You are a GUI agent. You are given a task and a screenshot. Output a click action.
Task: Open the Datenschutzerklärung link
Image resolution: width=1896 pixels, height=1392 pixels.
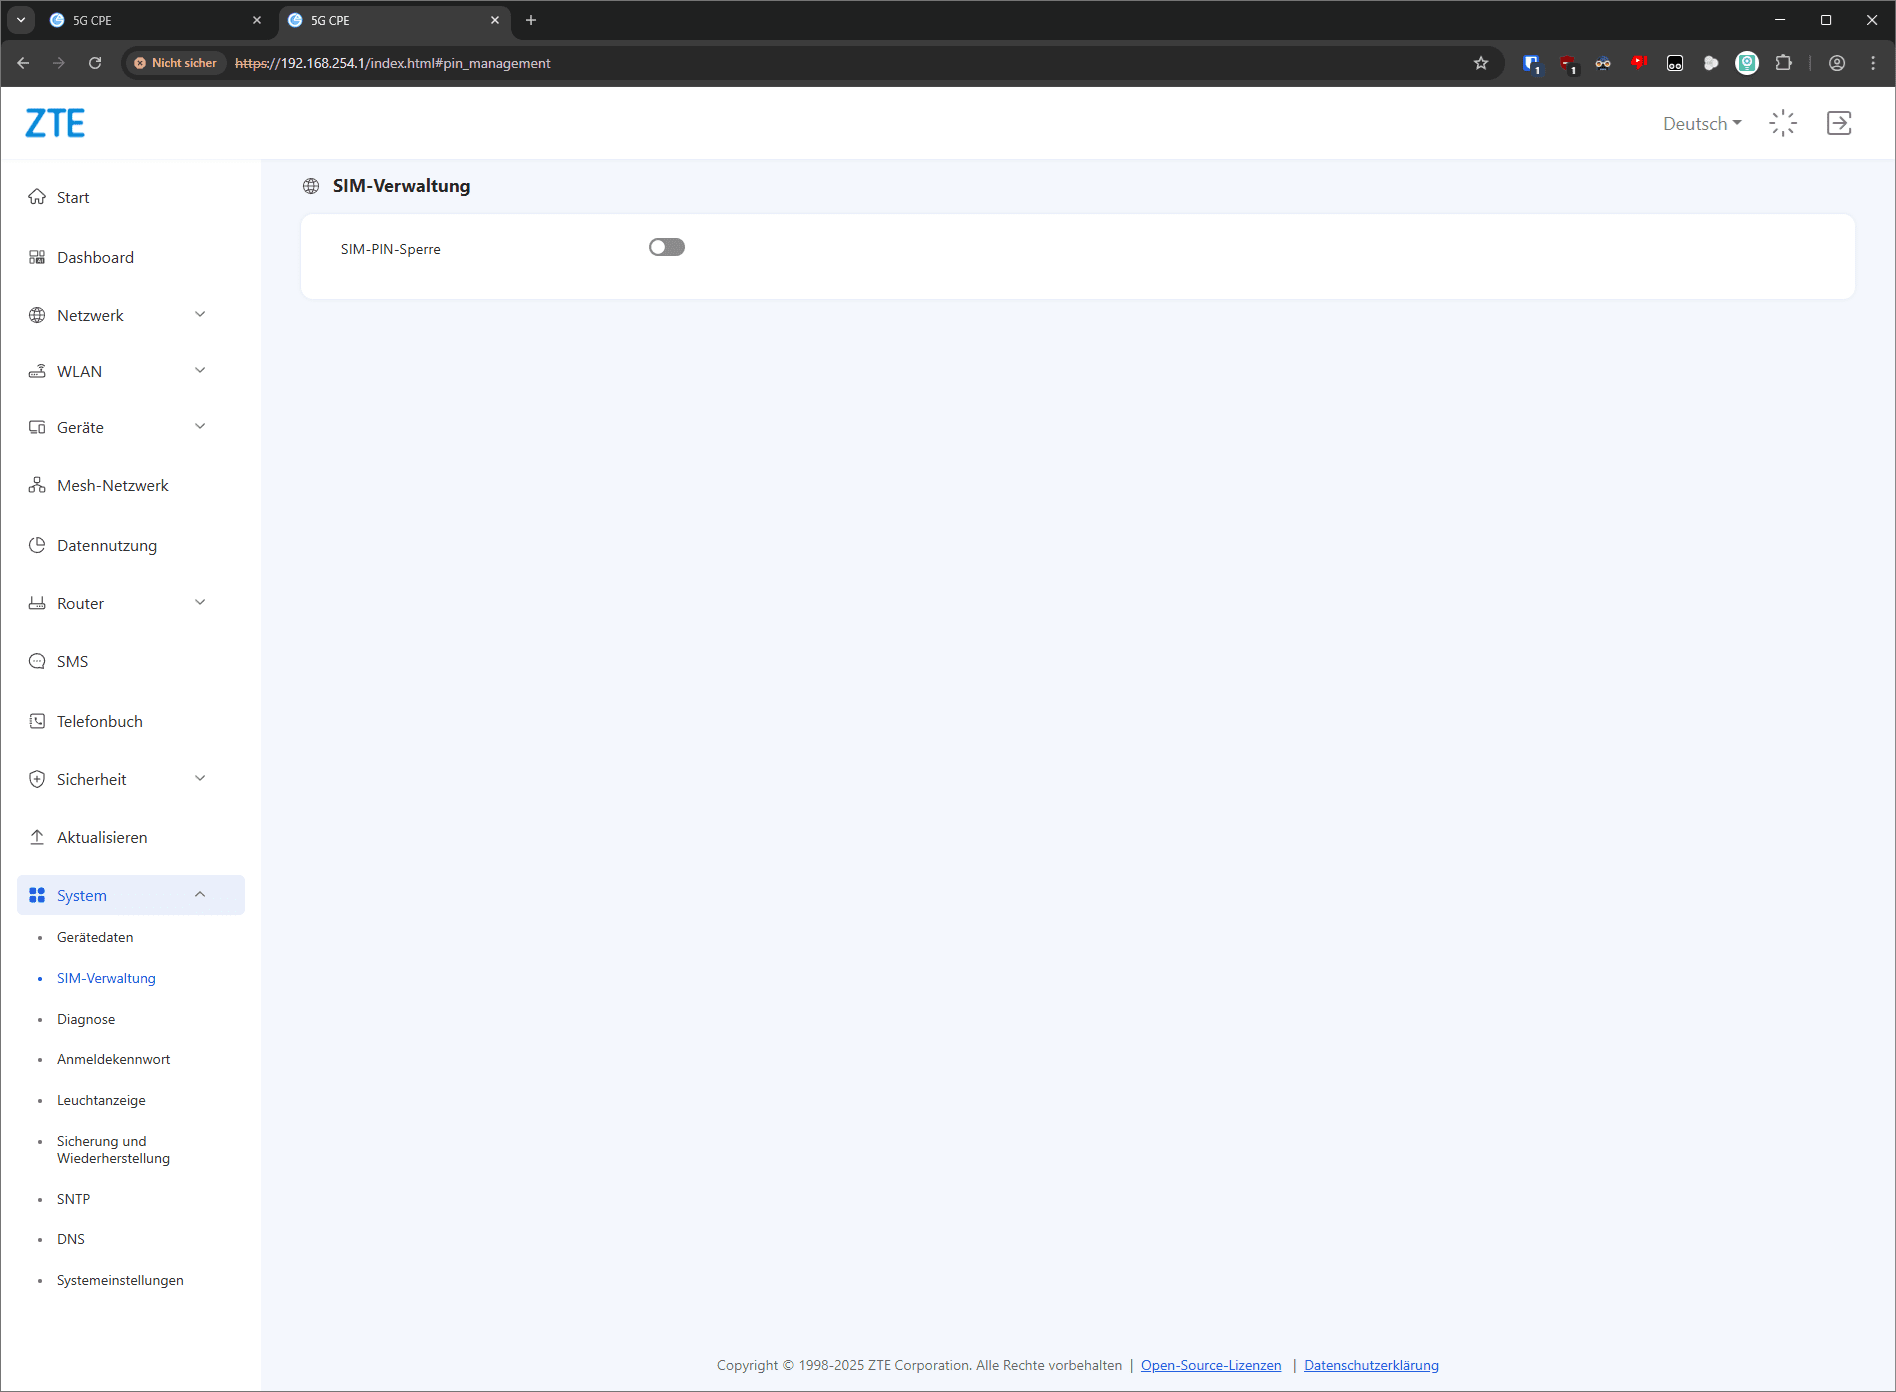point(1371,1365)
